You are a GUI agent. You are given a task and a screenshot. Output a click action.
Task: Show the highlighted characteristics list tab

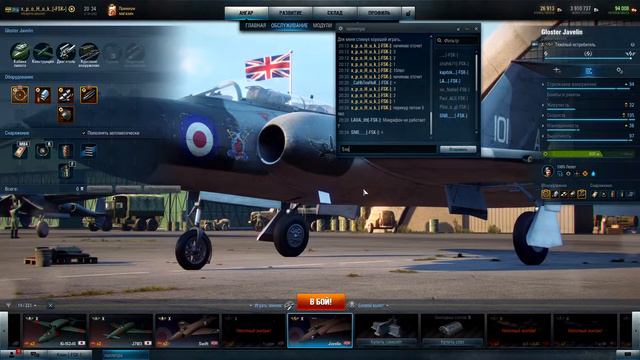588,71
